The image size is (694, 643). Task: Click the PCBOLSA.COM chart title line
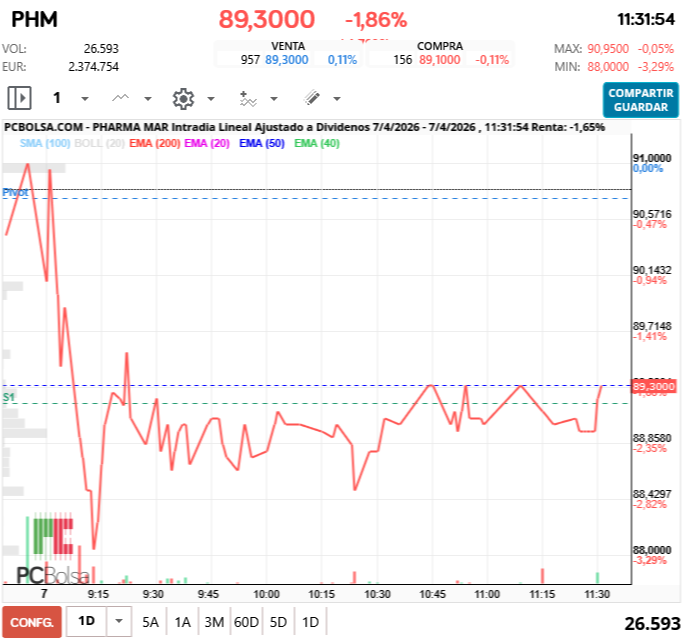[x=304, y=127]
